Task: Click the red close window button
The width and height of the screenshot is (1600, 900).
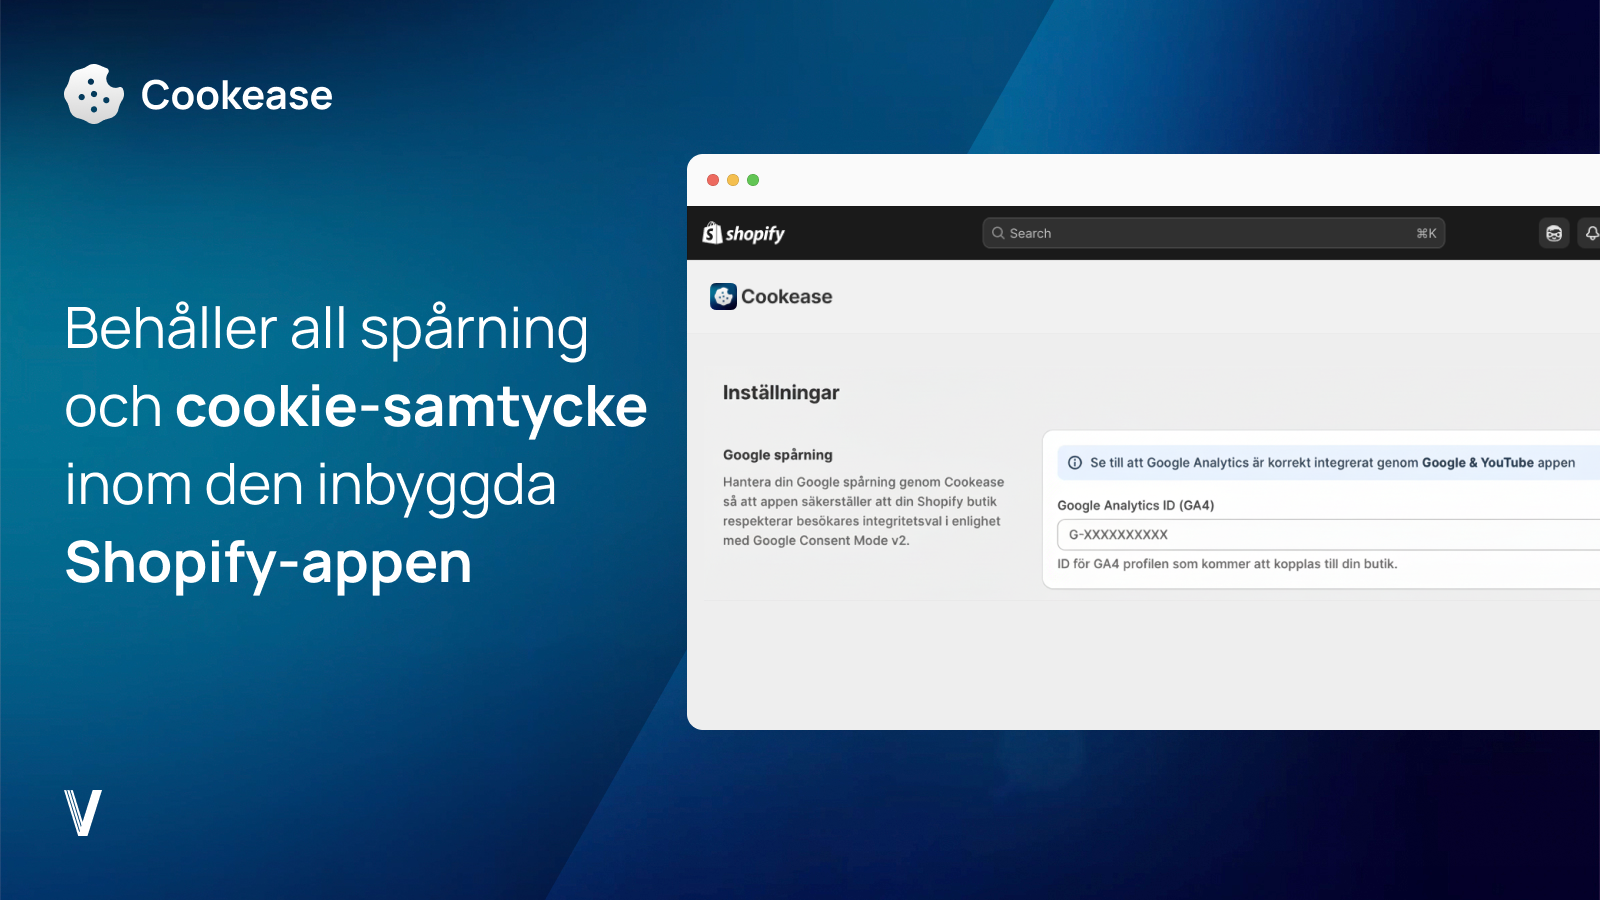Action: pos(713,180)
